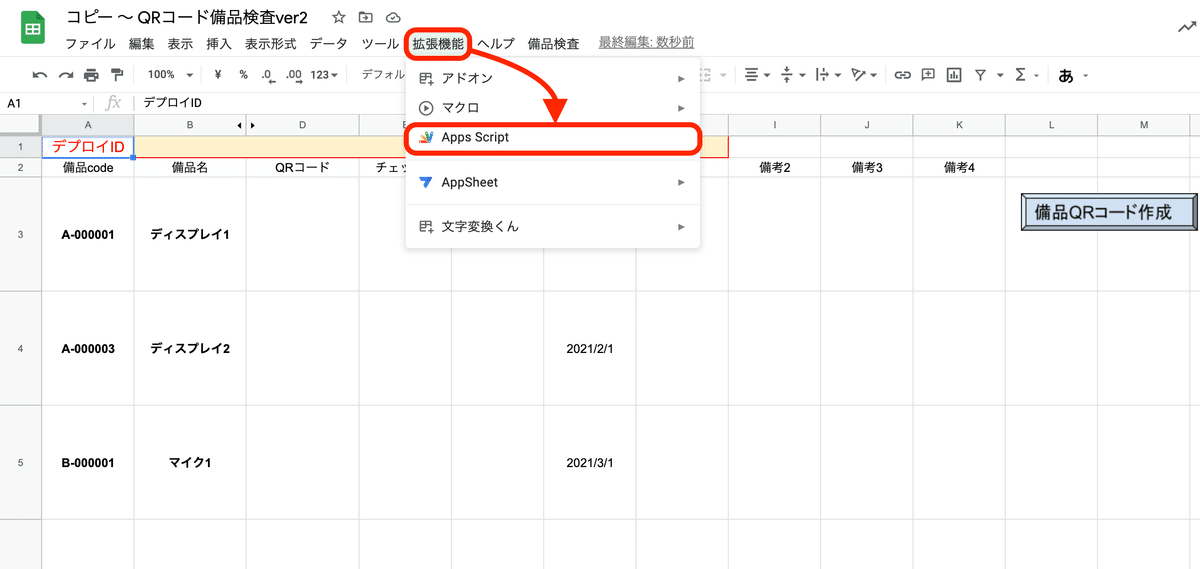This screenshot has height=569, width=1200.
Task: Close the 拡張機能 menu
Action: [438, 44]
